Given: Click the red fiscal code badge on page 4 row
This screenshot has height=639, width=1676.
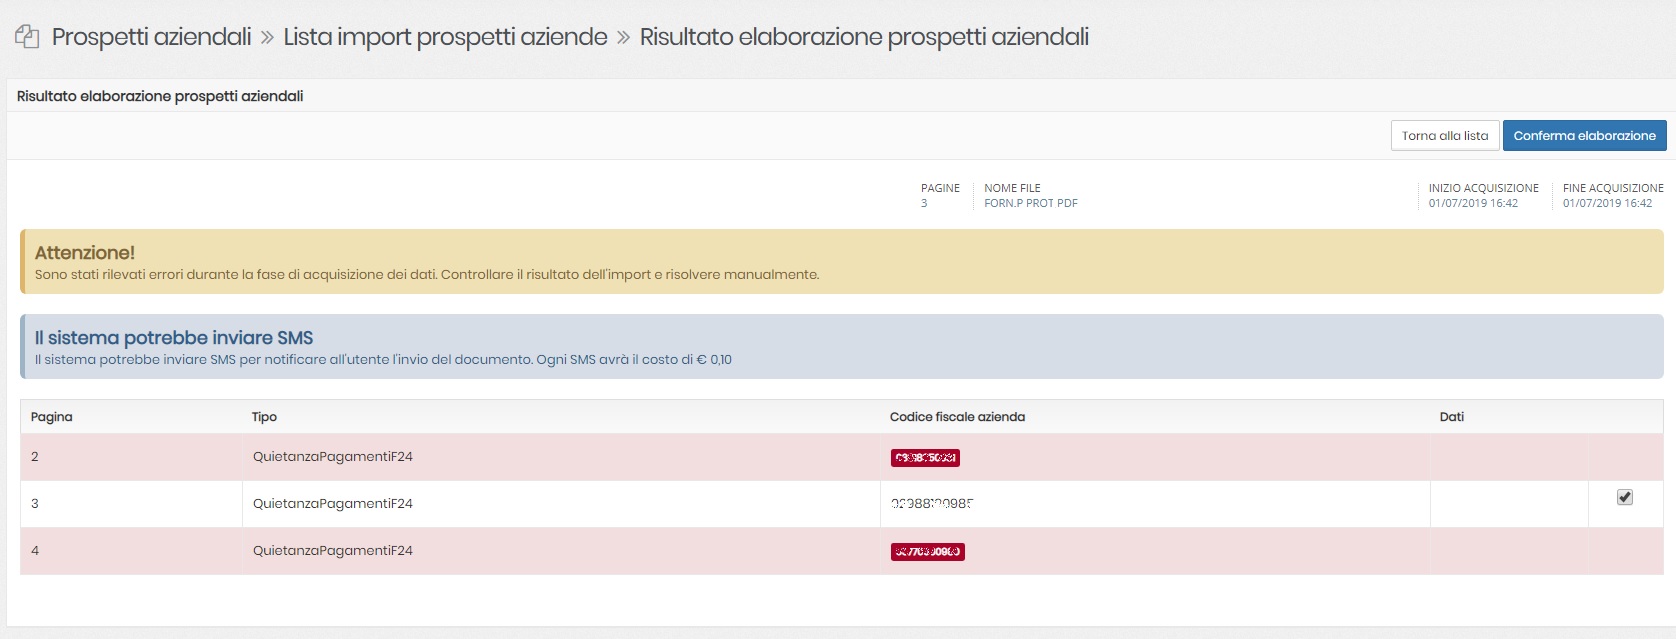Looking at the screenshot, I should [x=927, y=552].
